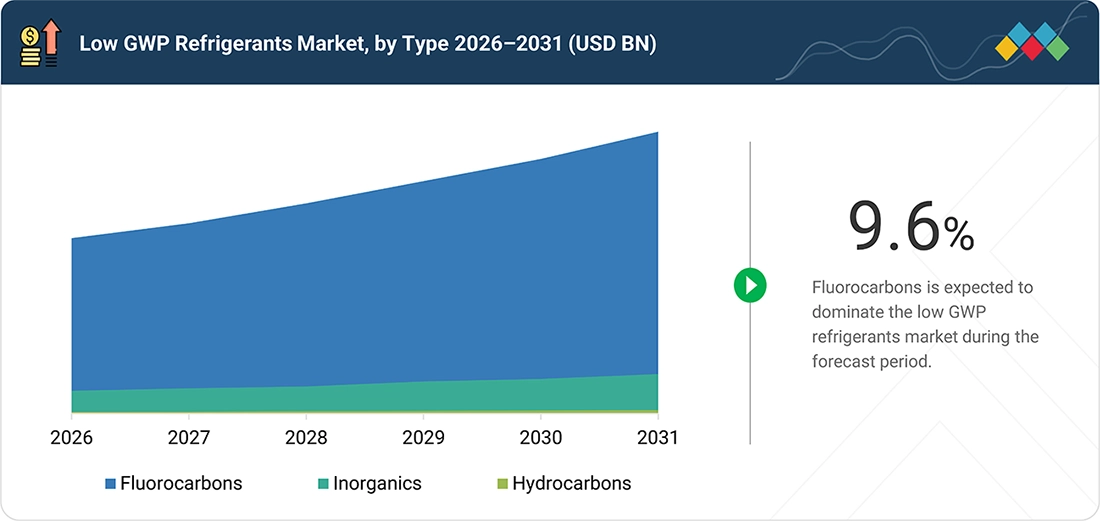Select the Hydrocarbons legend swatch
This screenshot has width=1100, height=521.
502,484
